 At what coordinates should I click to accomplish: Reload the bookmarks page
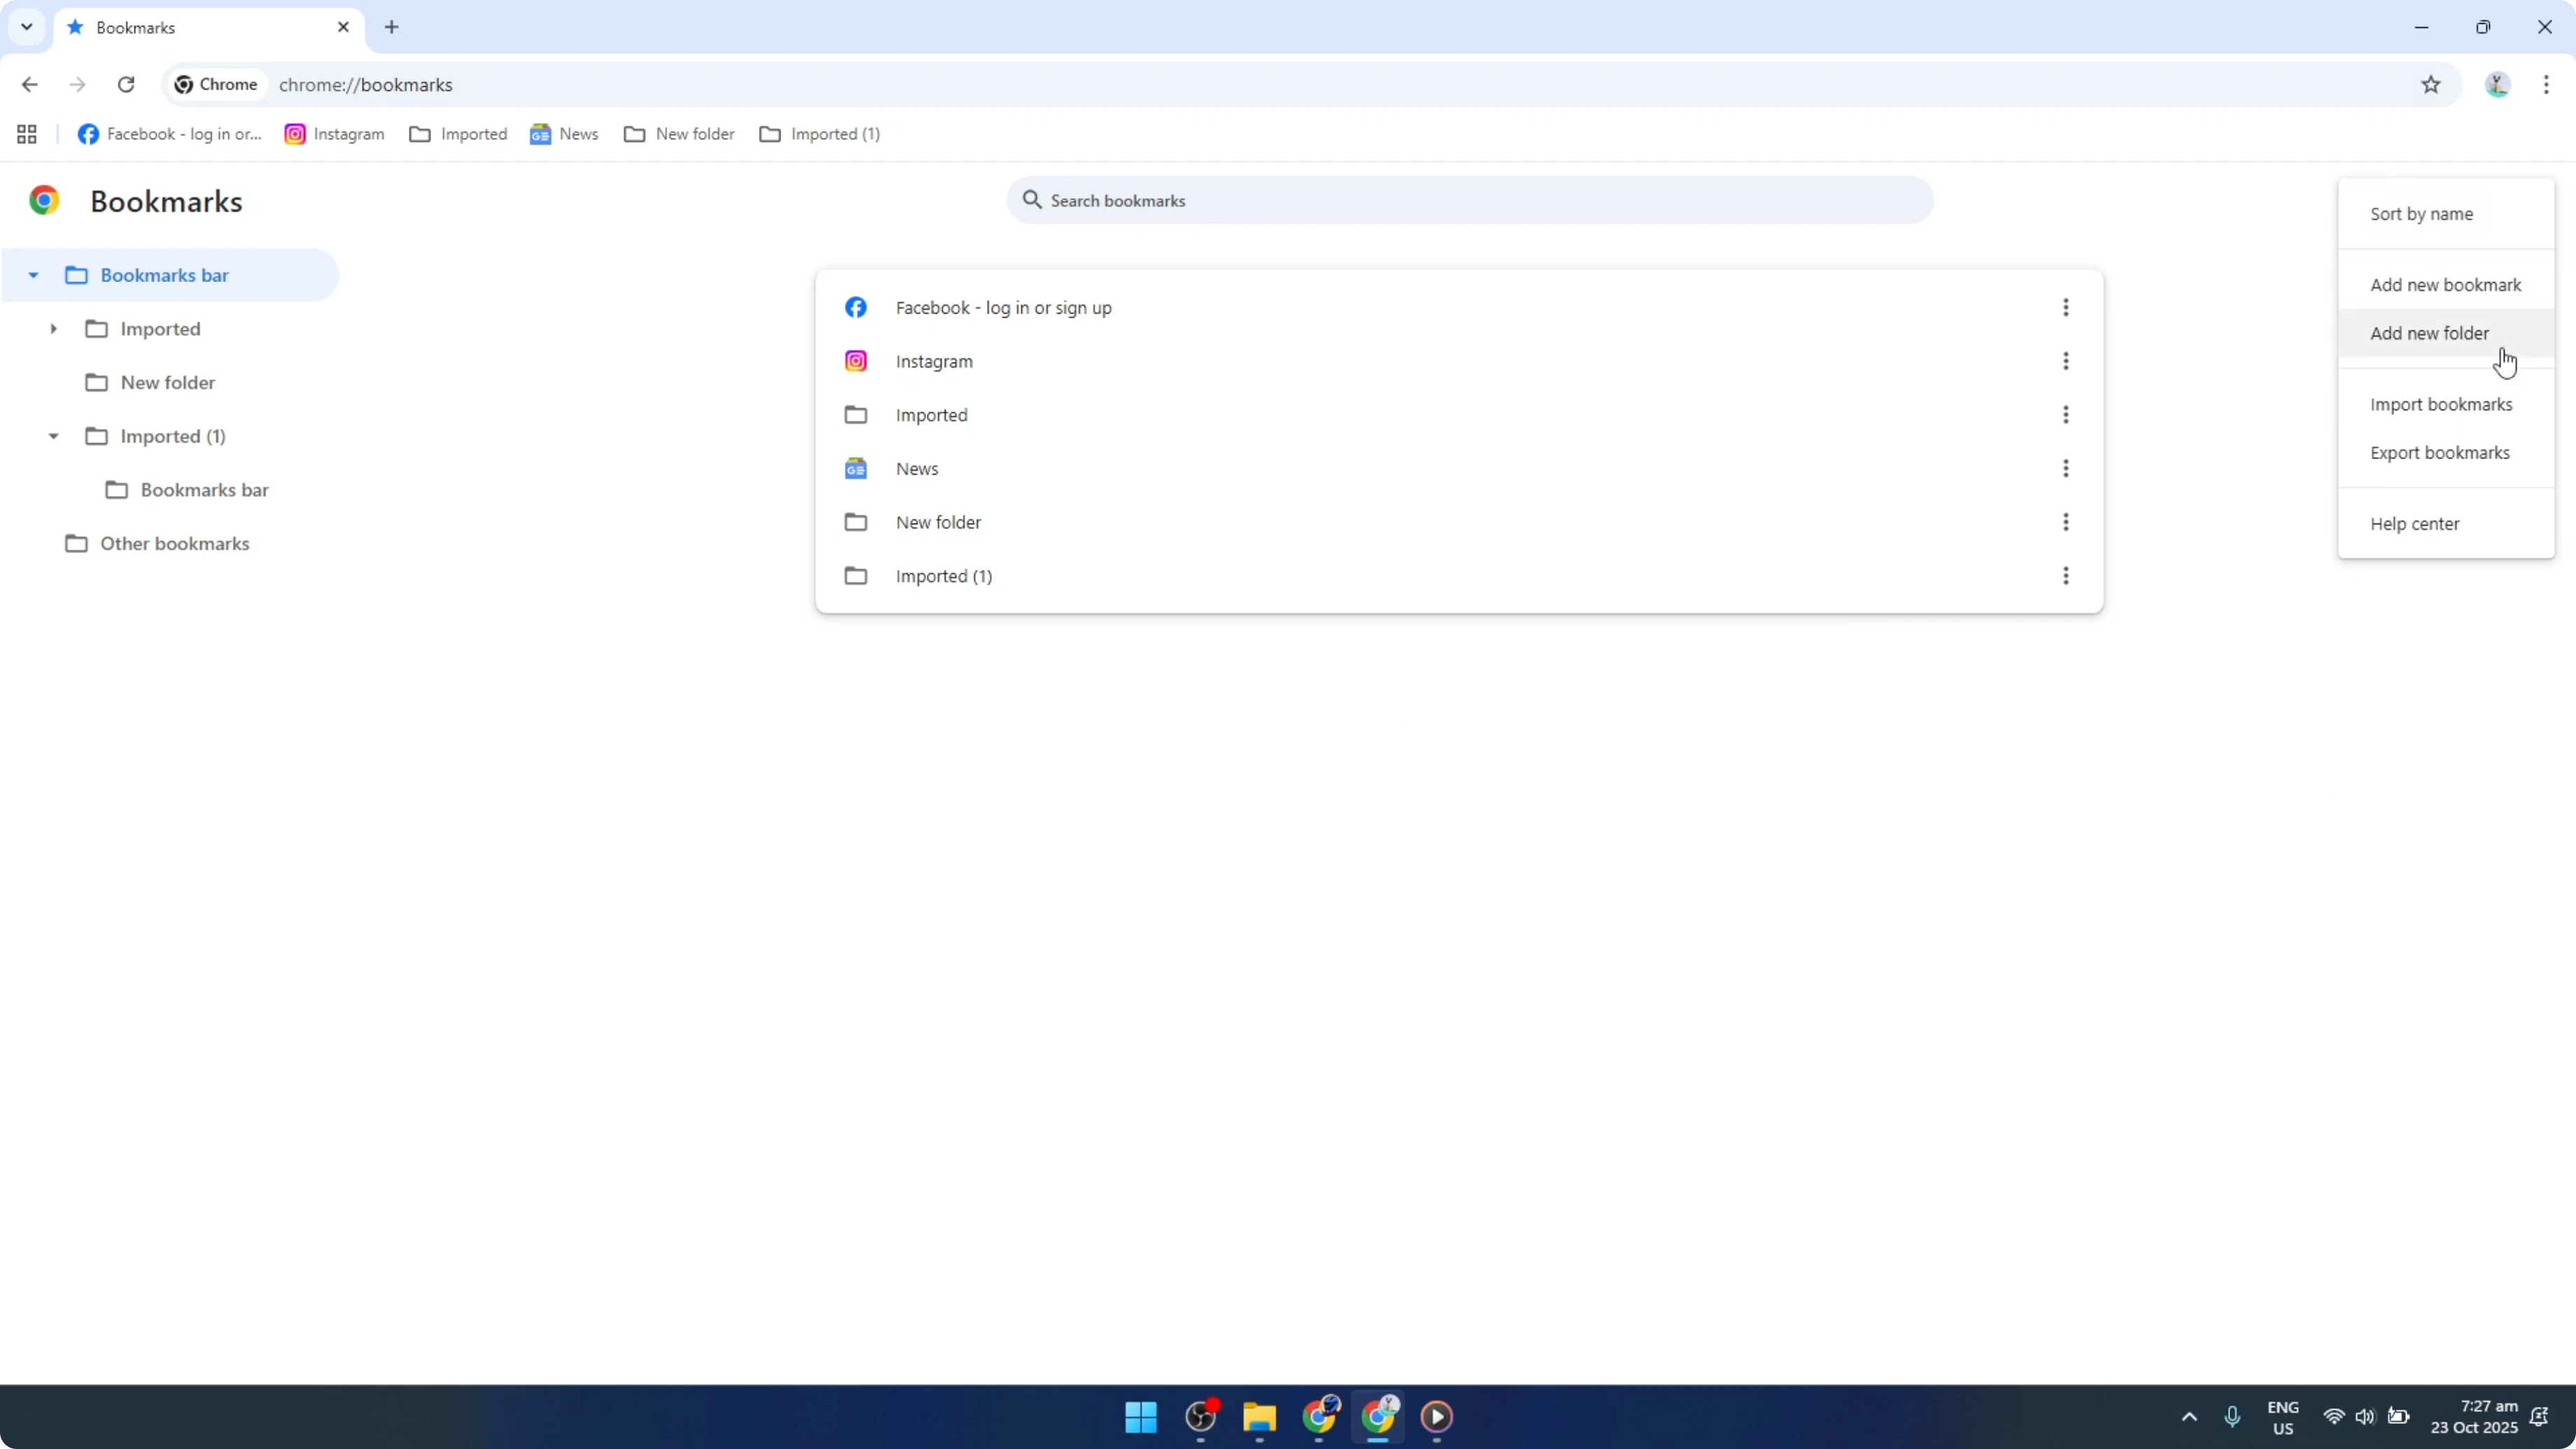126,85
